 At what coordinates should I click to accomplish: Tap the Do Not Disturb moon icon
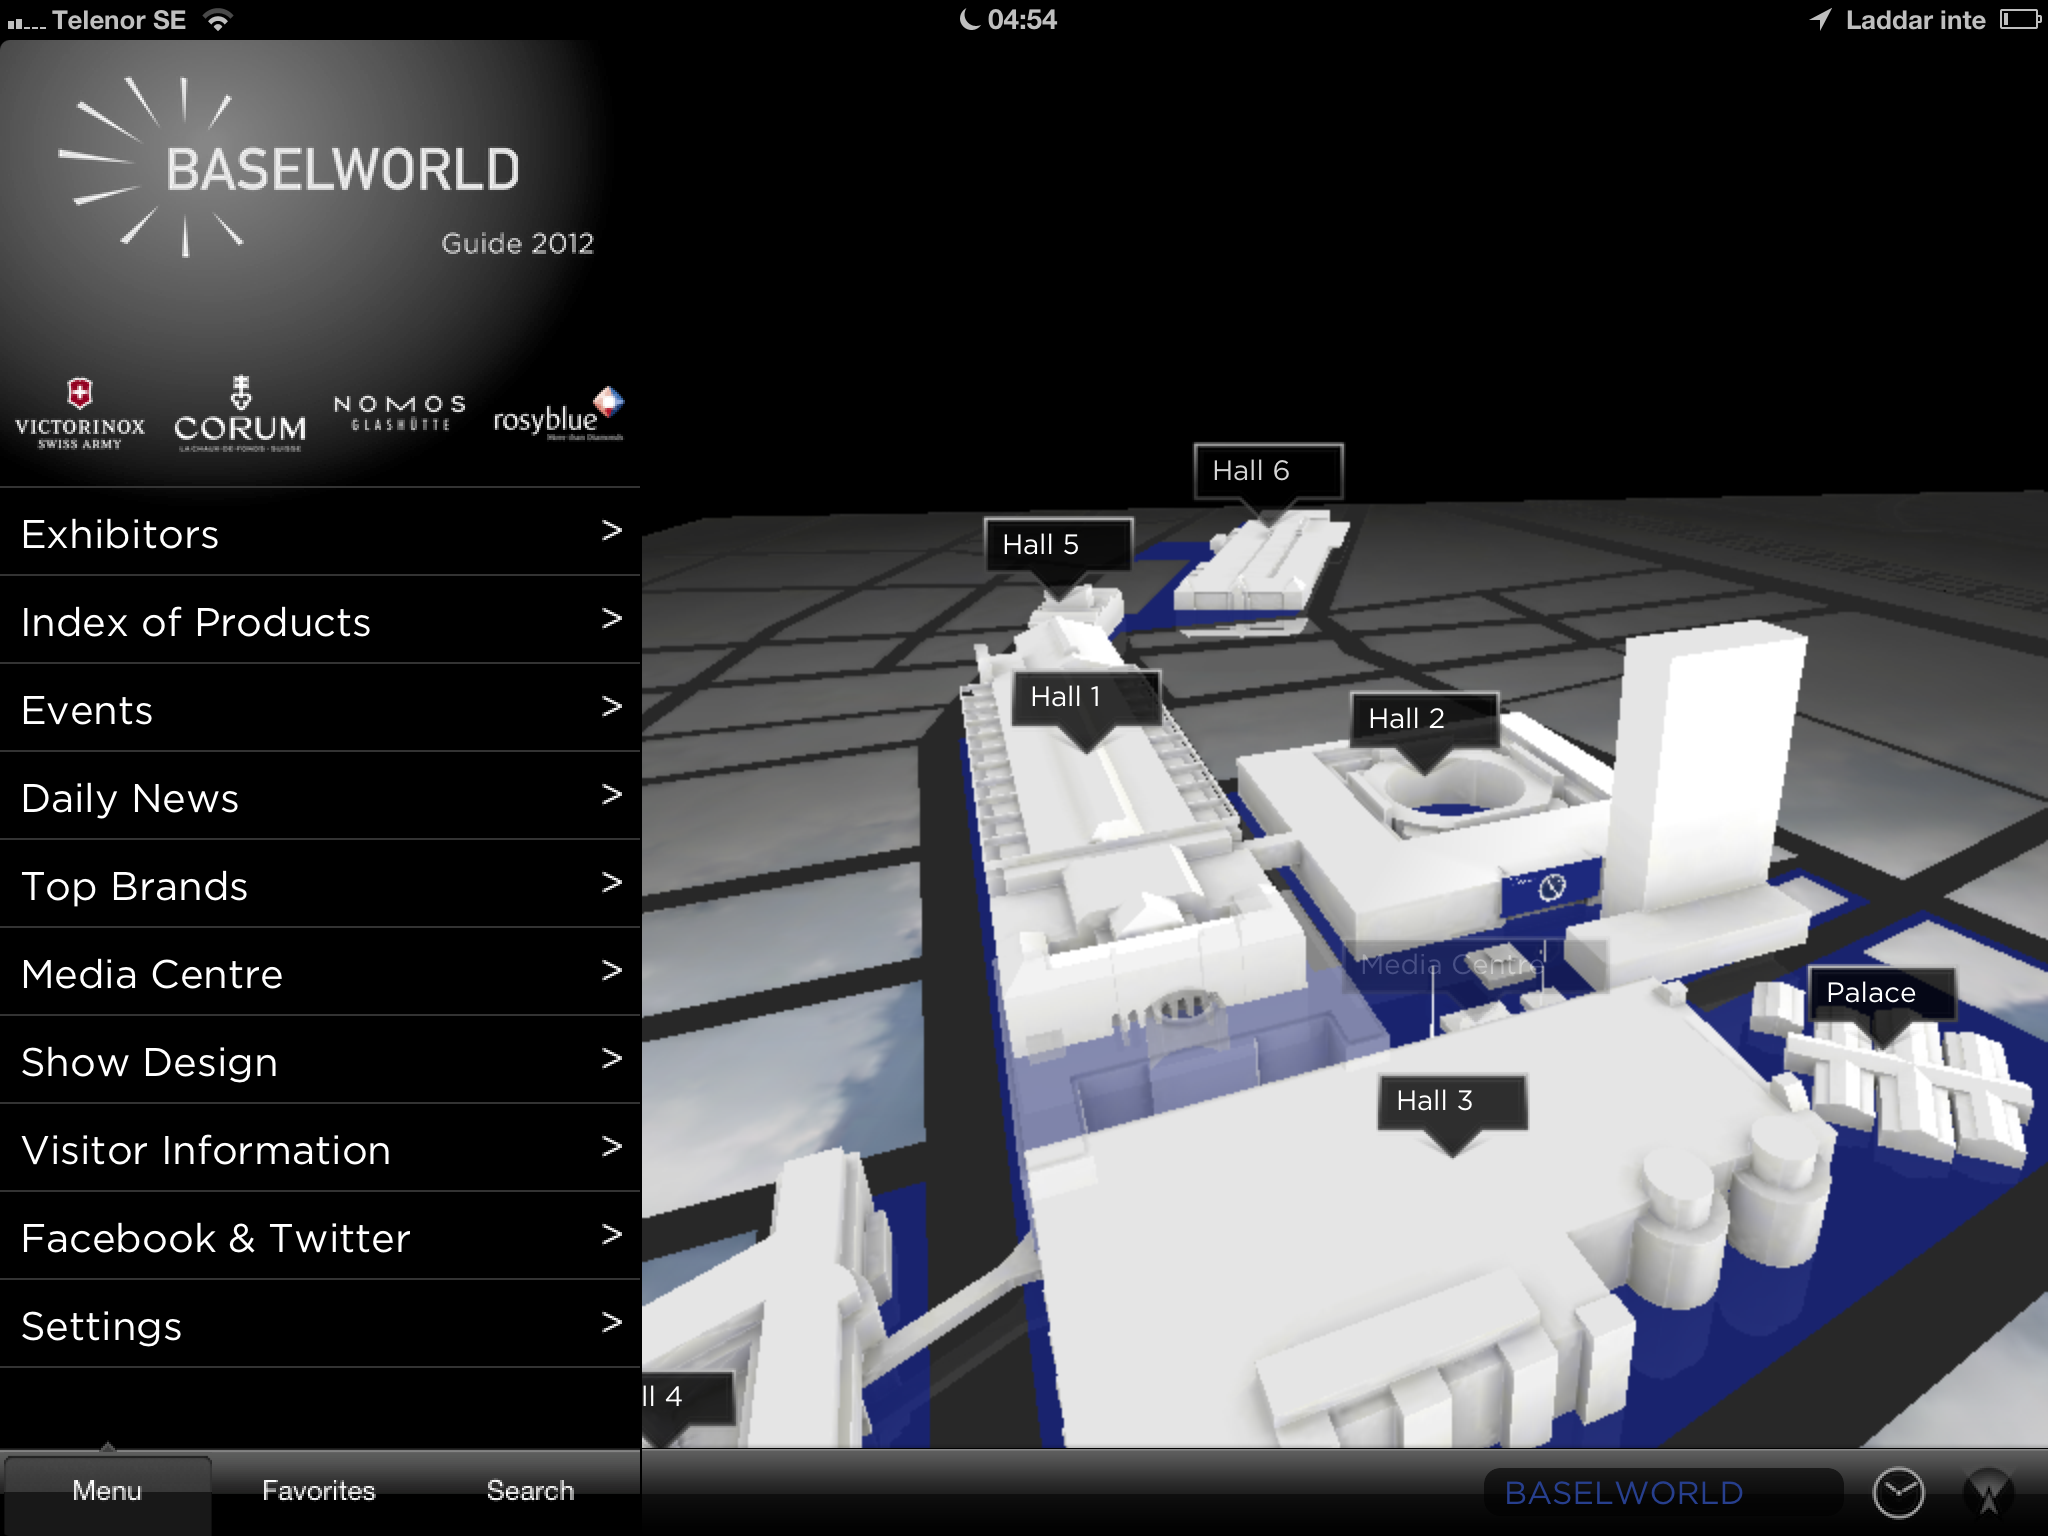pos(969,19)
